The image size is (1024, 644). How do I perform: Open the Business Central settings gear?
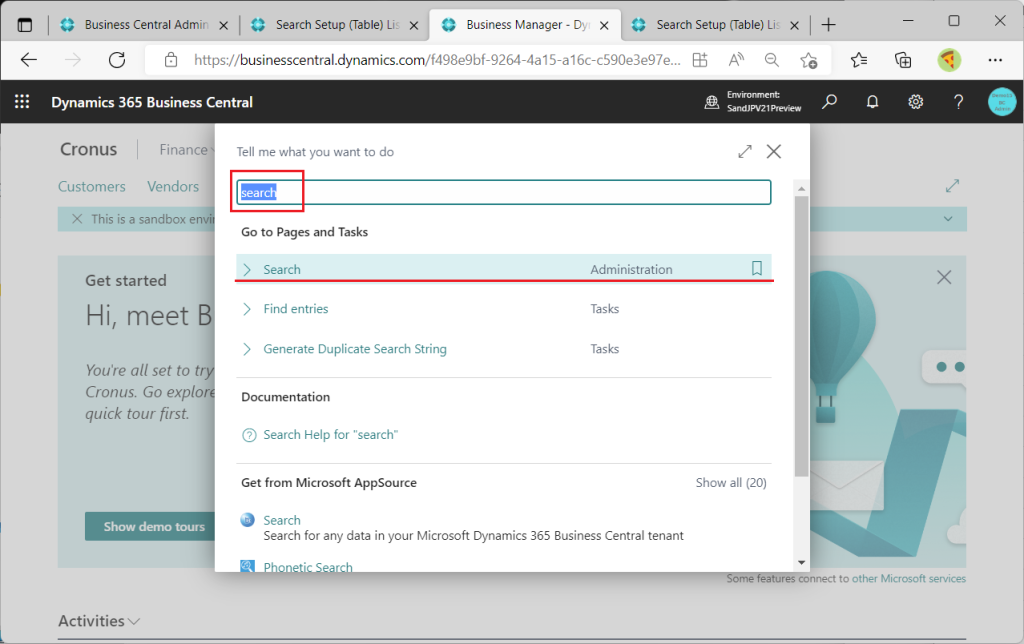pos(916,102)
